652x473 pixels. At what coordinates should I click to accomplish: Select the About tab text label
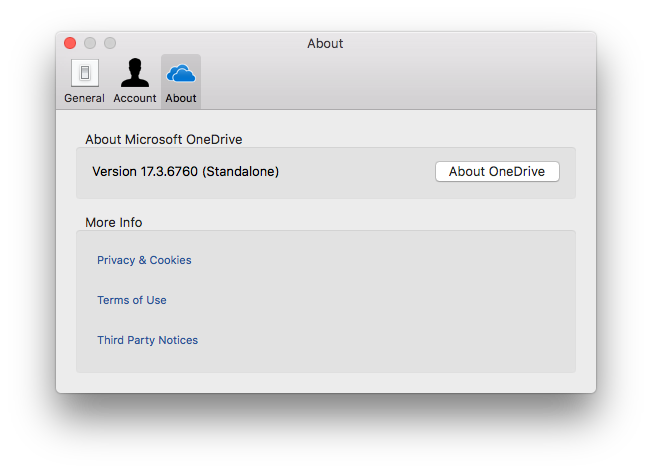[181, 98]
